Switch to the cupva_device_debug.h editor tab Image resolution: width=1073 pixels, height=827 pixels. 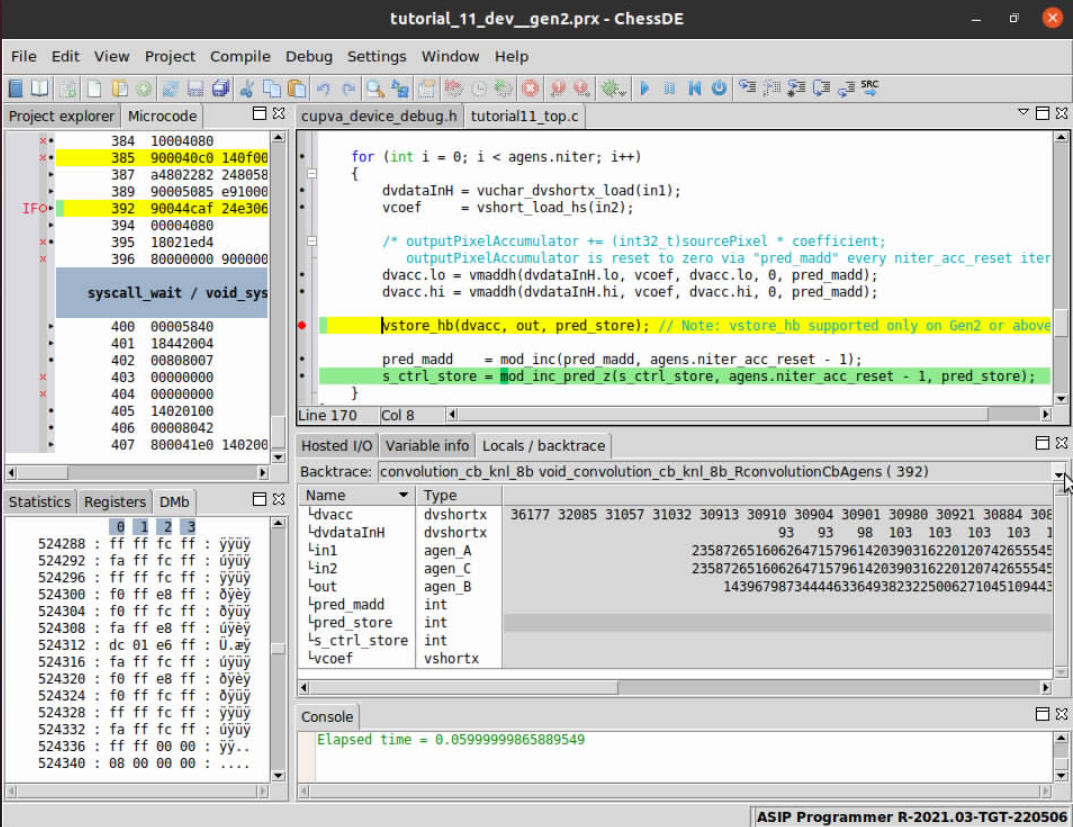(x=380, y=116)
